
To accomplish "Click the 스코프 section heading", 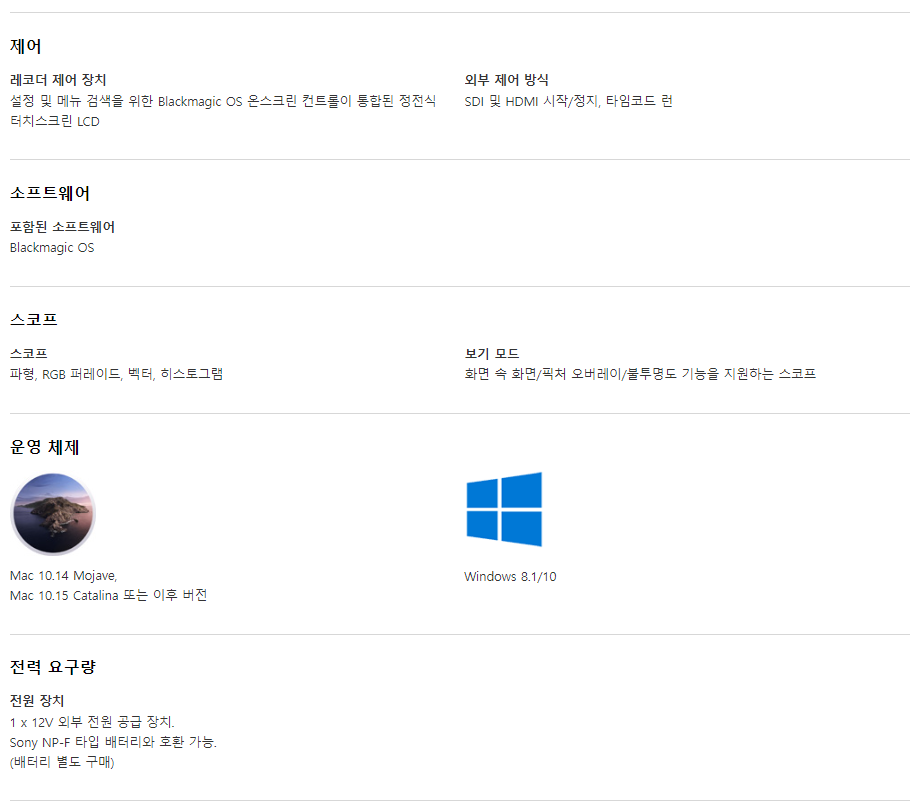I will 33,319.
